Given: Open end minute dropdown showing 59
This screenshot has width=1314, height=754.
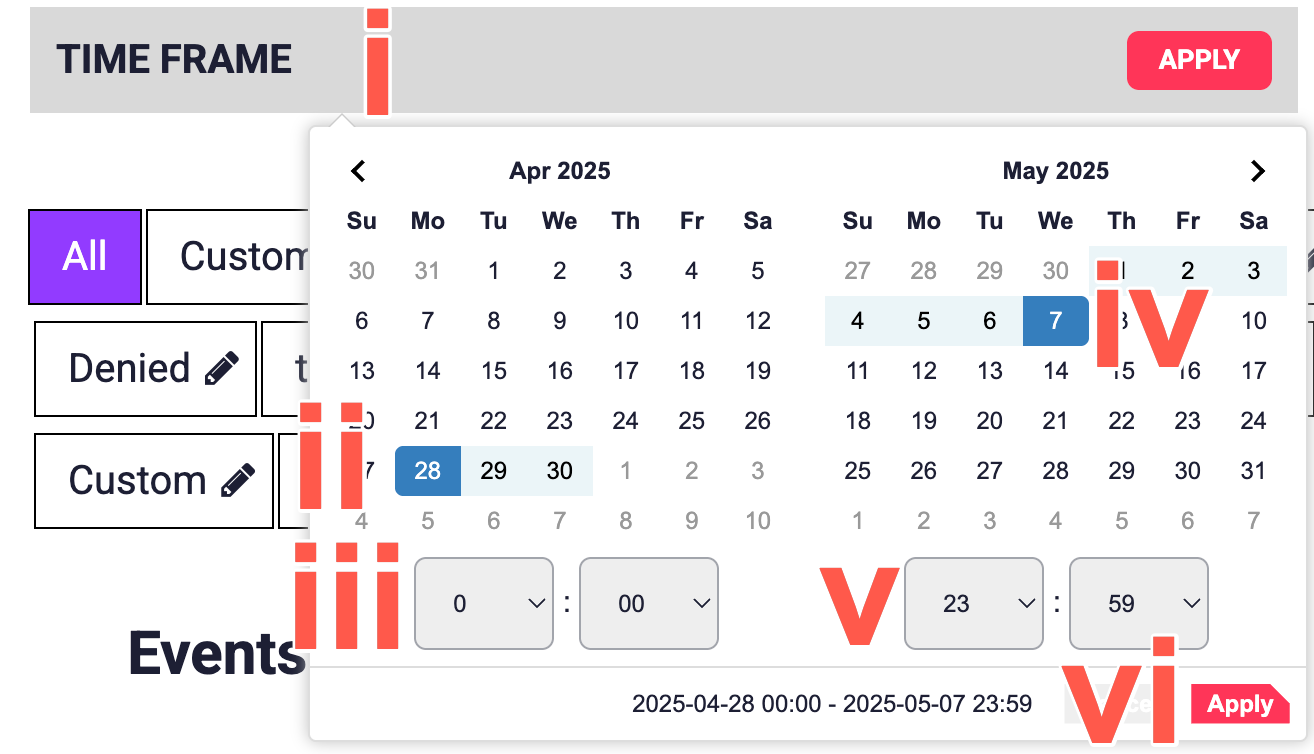Looking at the screenshot, I should point(1139,603).
